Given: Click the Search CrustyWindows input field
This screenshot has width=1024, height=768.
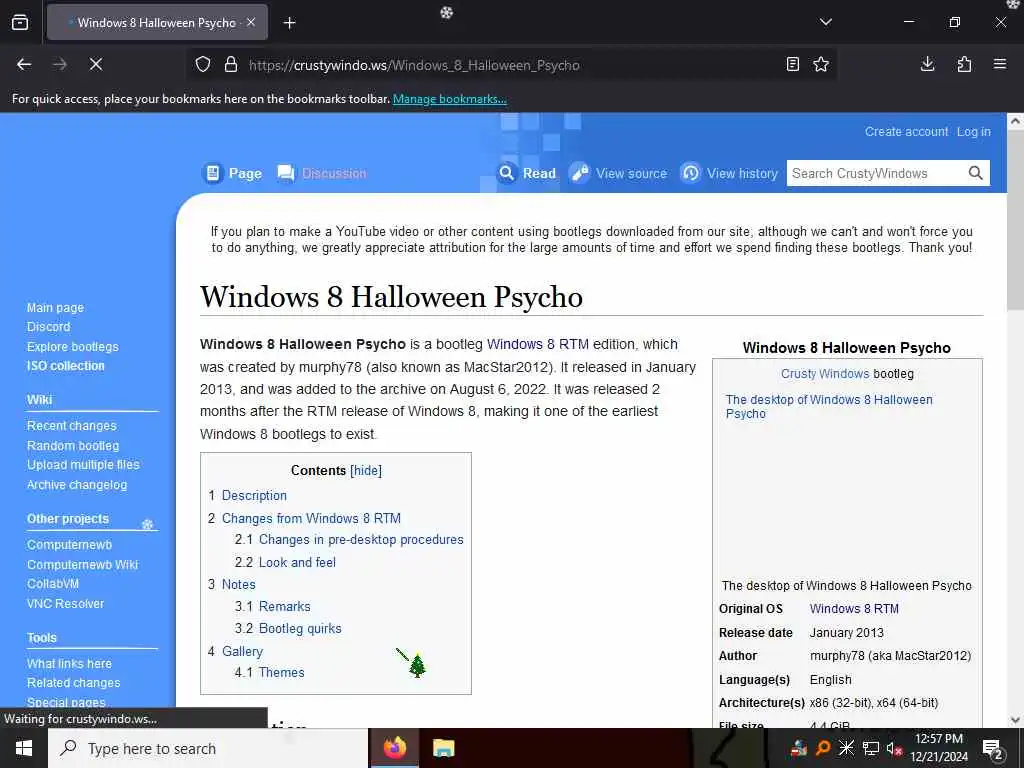Looking at the screenshot, I should (x=874, y=173).
